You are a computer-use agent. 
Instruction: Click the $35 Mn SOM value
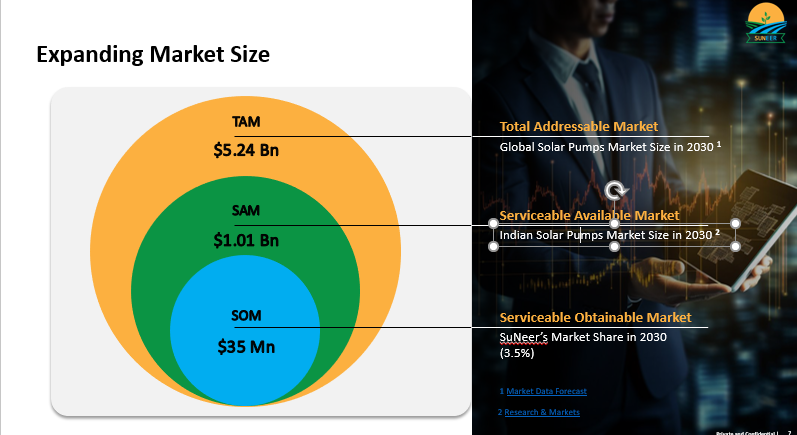[246, 348]
